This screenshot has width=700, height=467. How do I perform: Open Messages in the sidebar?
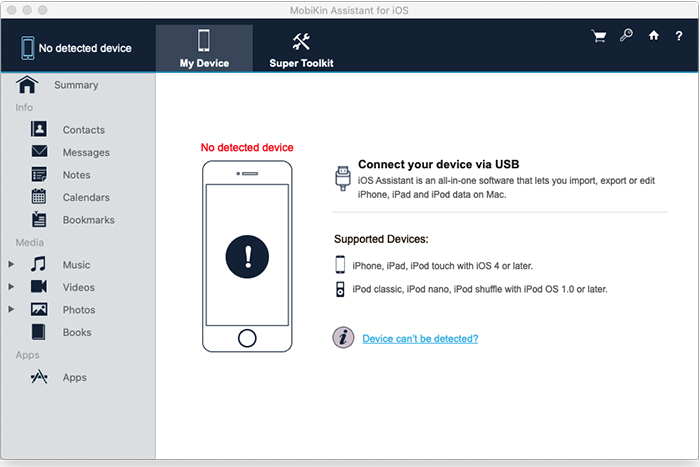pos(86,153)
